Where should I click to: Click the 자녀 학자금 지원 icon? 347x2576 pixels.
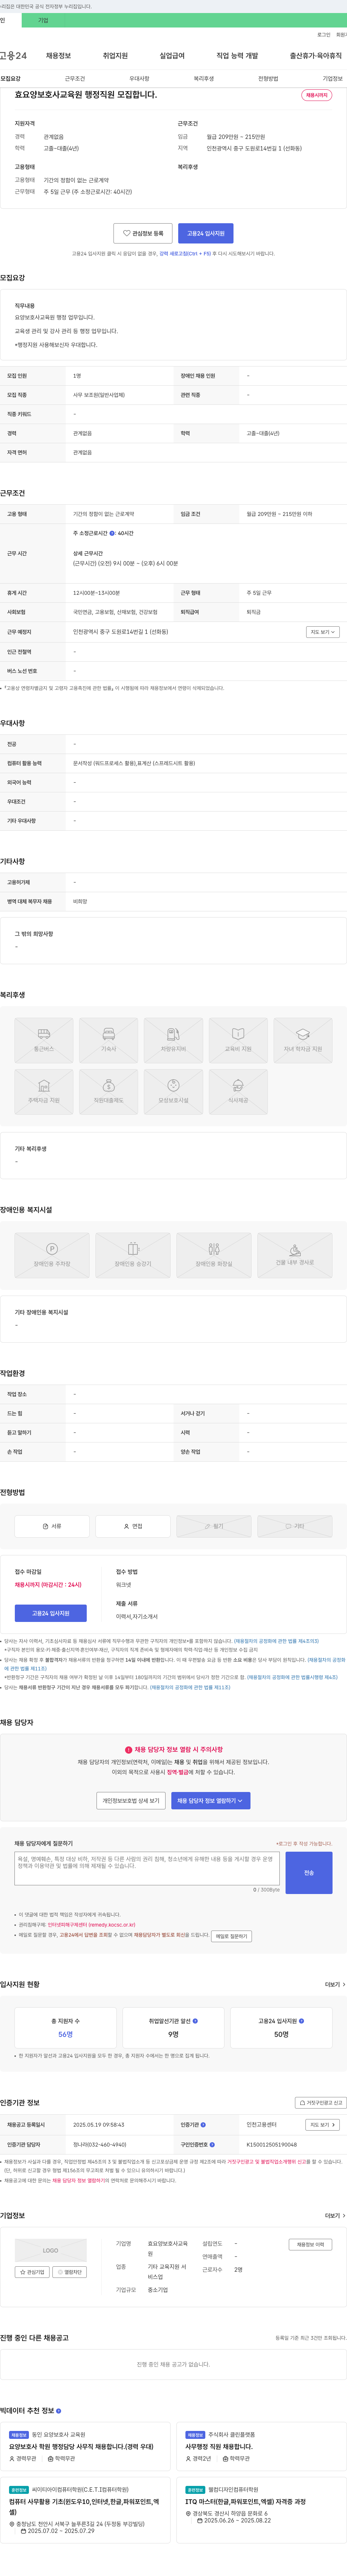(x=303, y=1040)
